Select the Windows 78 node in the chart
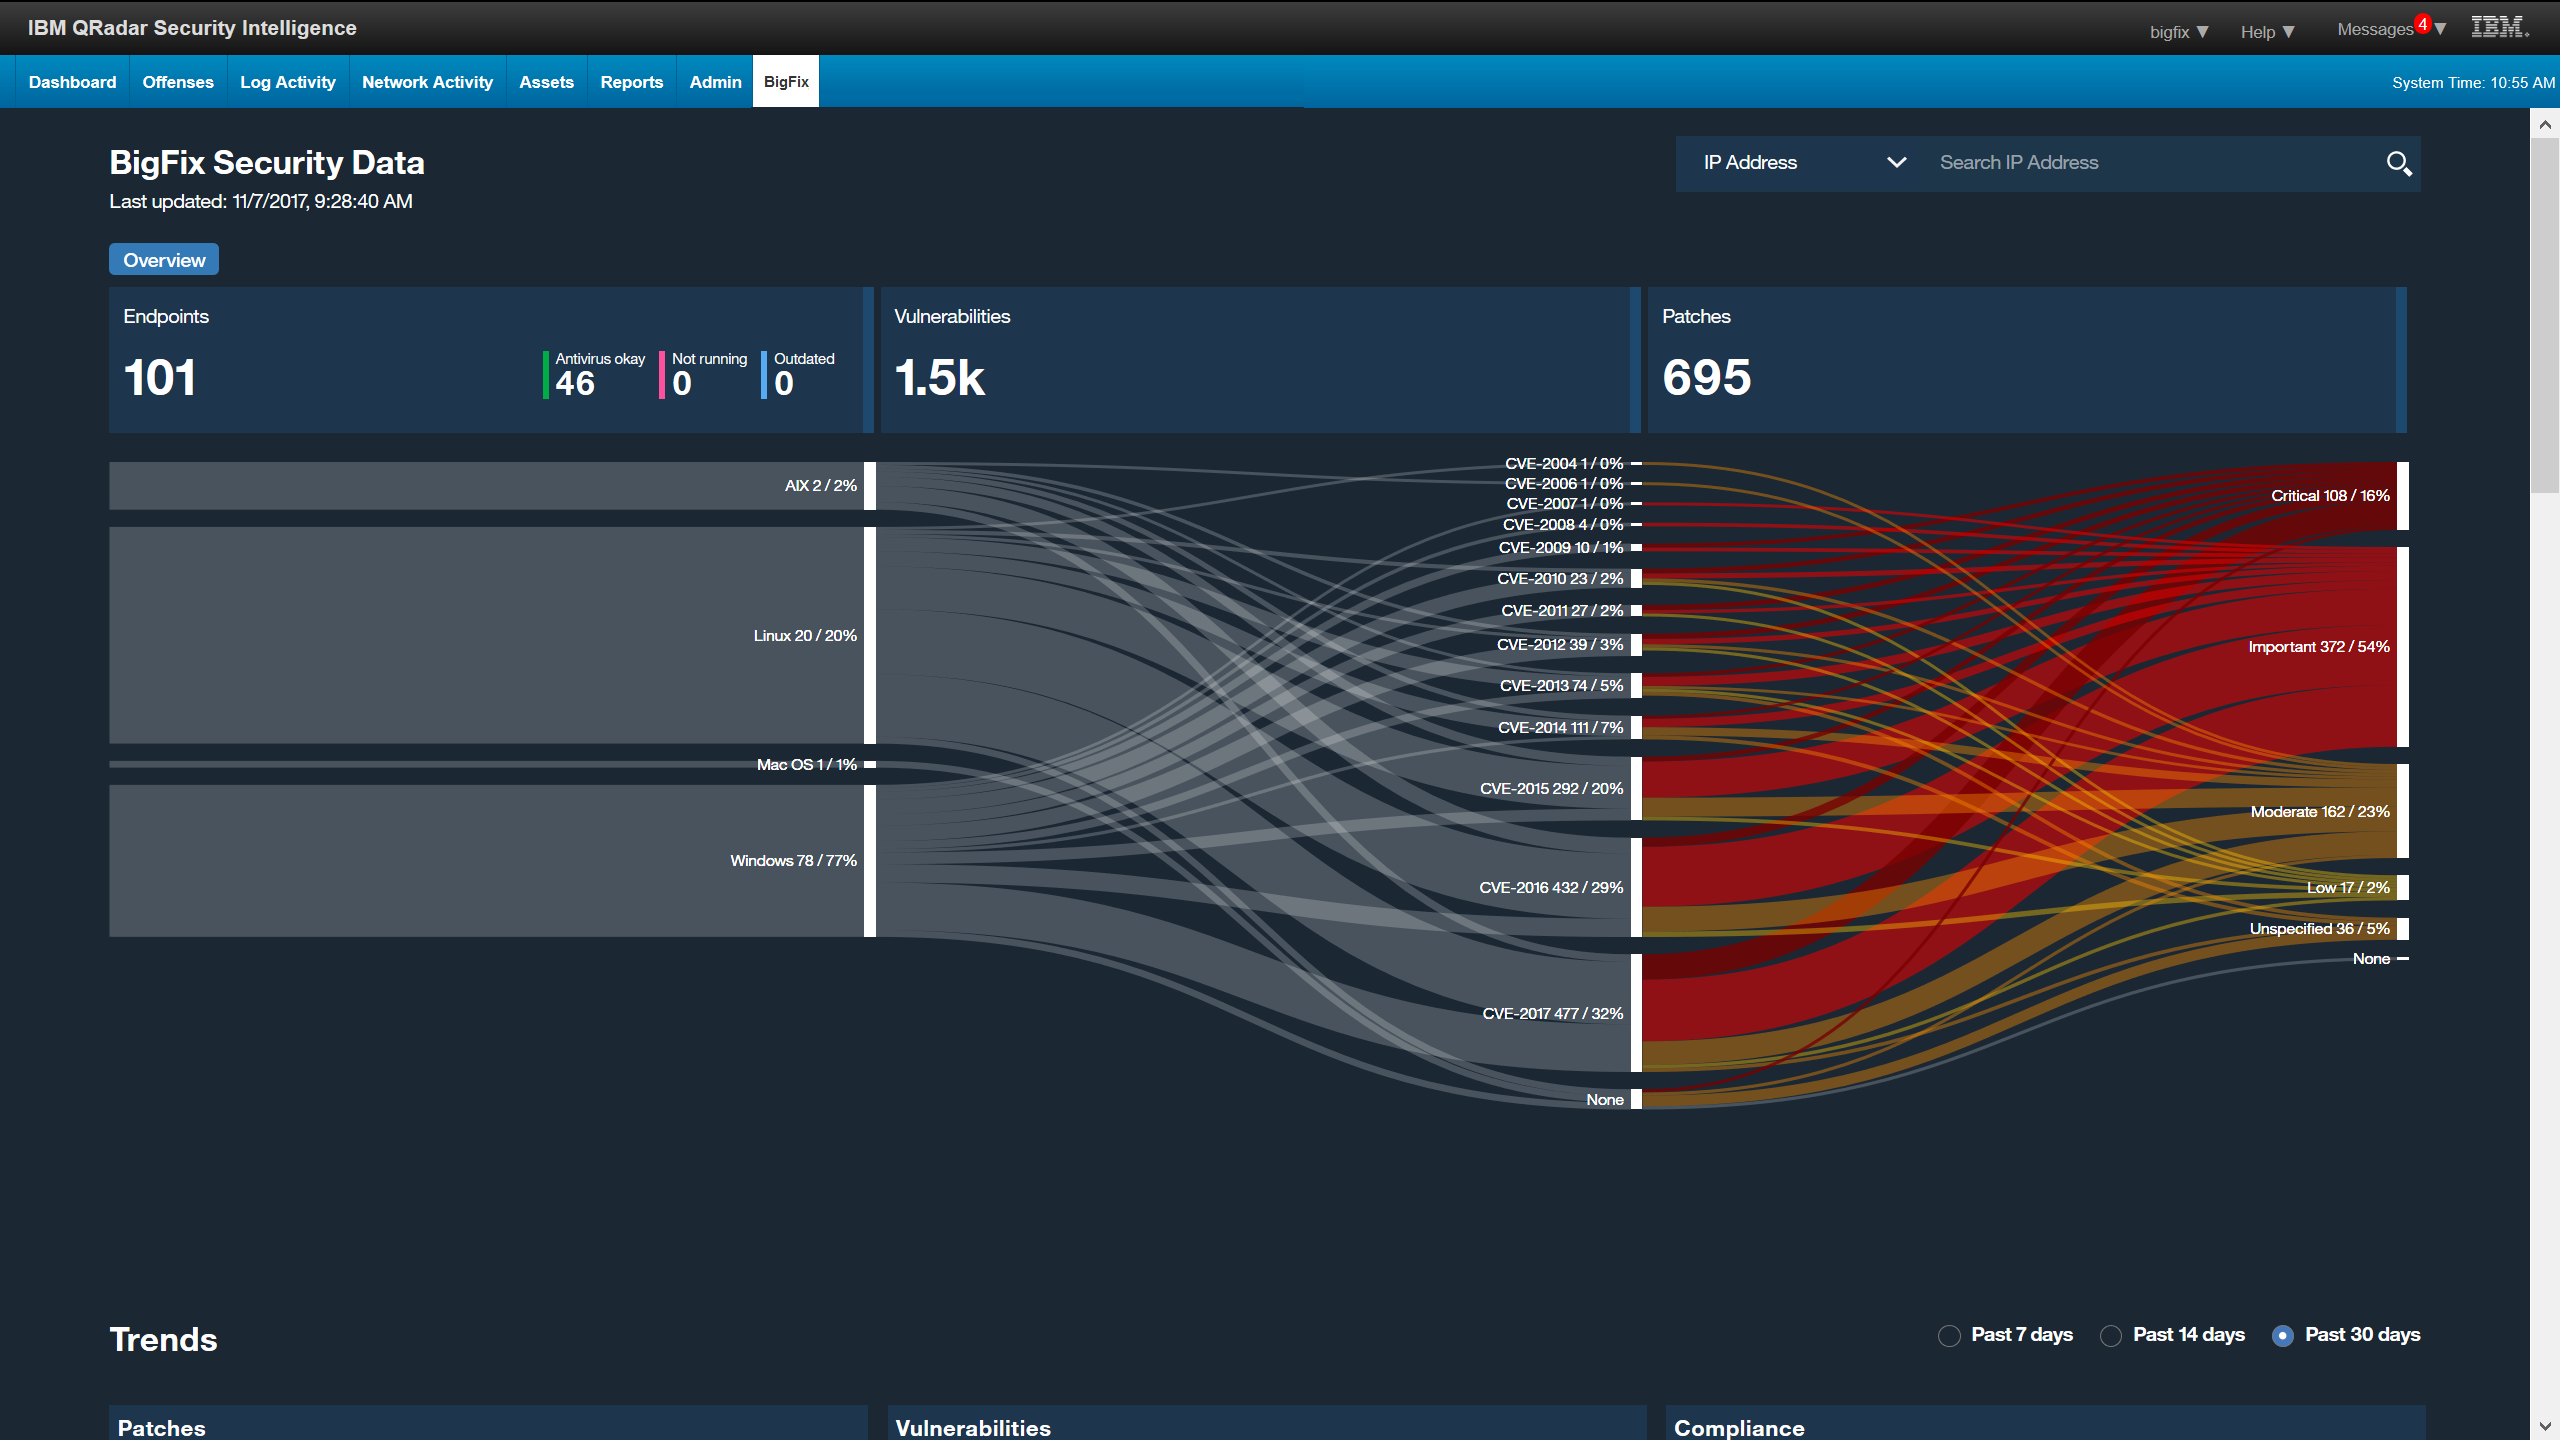Viewport: 2560px width, 1440px height. [x=870, y=860]
